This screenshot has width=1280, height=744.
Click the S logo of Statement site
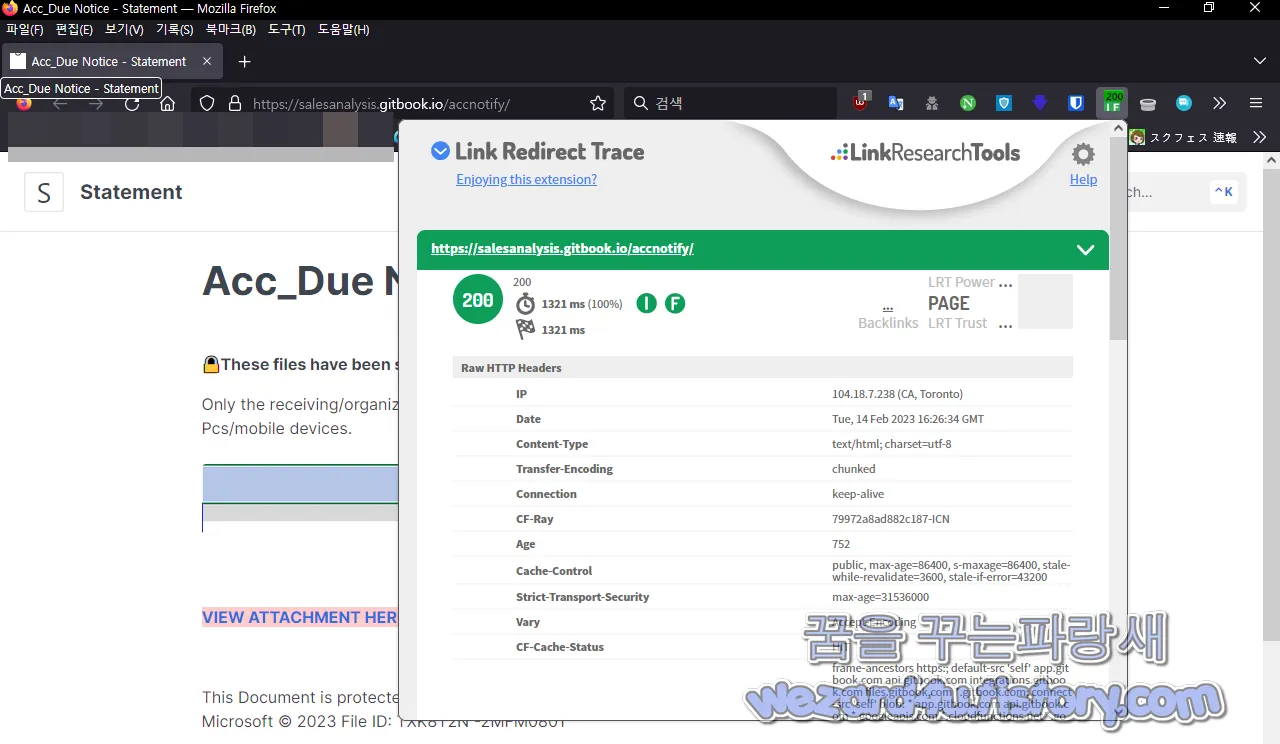[44, 192]
